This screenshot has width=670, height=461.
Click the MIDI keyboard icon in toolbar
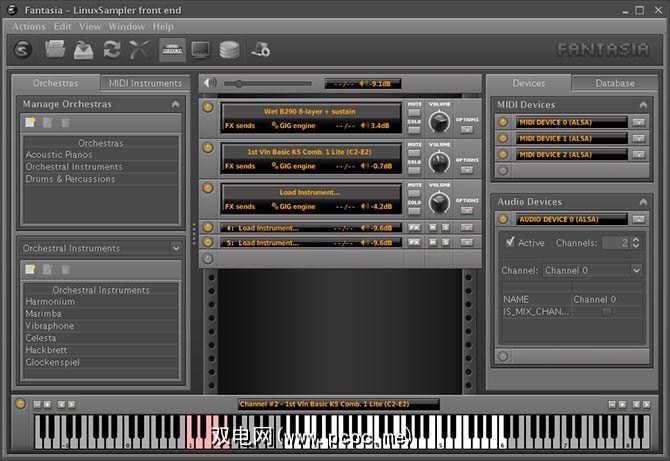172,49
